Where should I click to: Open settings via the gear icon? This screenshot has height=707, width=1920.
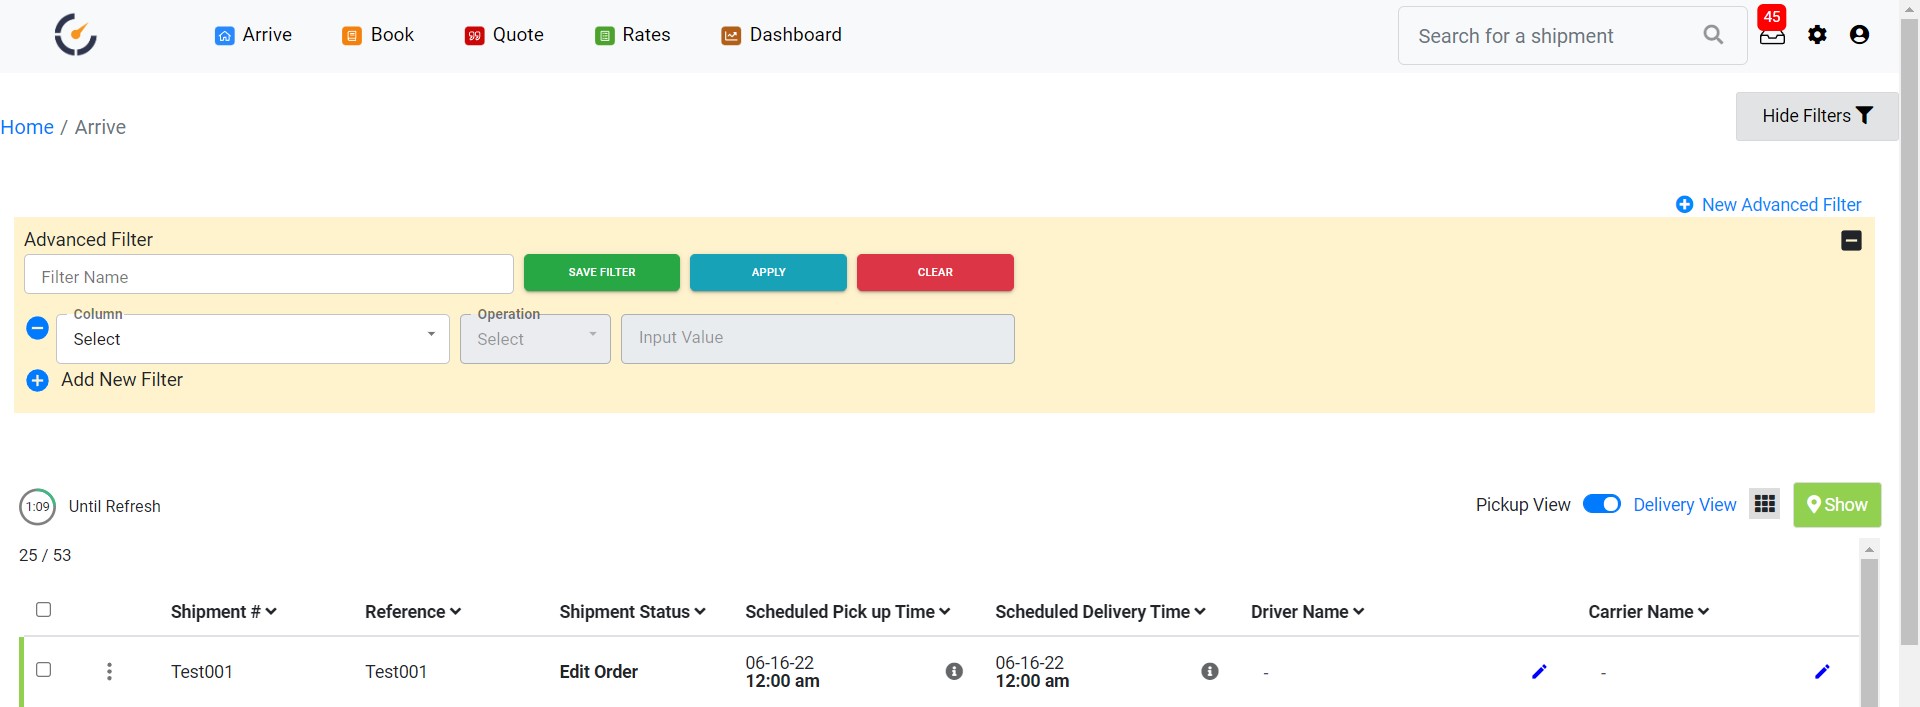click(x=1817, y=35)
